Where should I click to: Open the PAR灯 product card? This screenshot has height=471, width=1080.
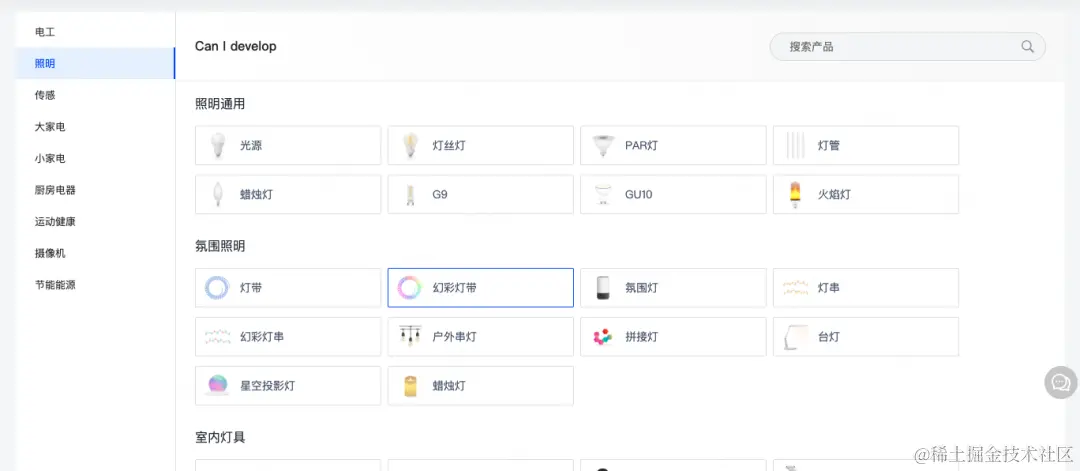click(673, 146)
